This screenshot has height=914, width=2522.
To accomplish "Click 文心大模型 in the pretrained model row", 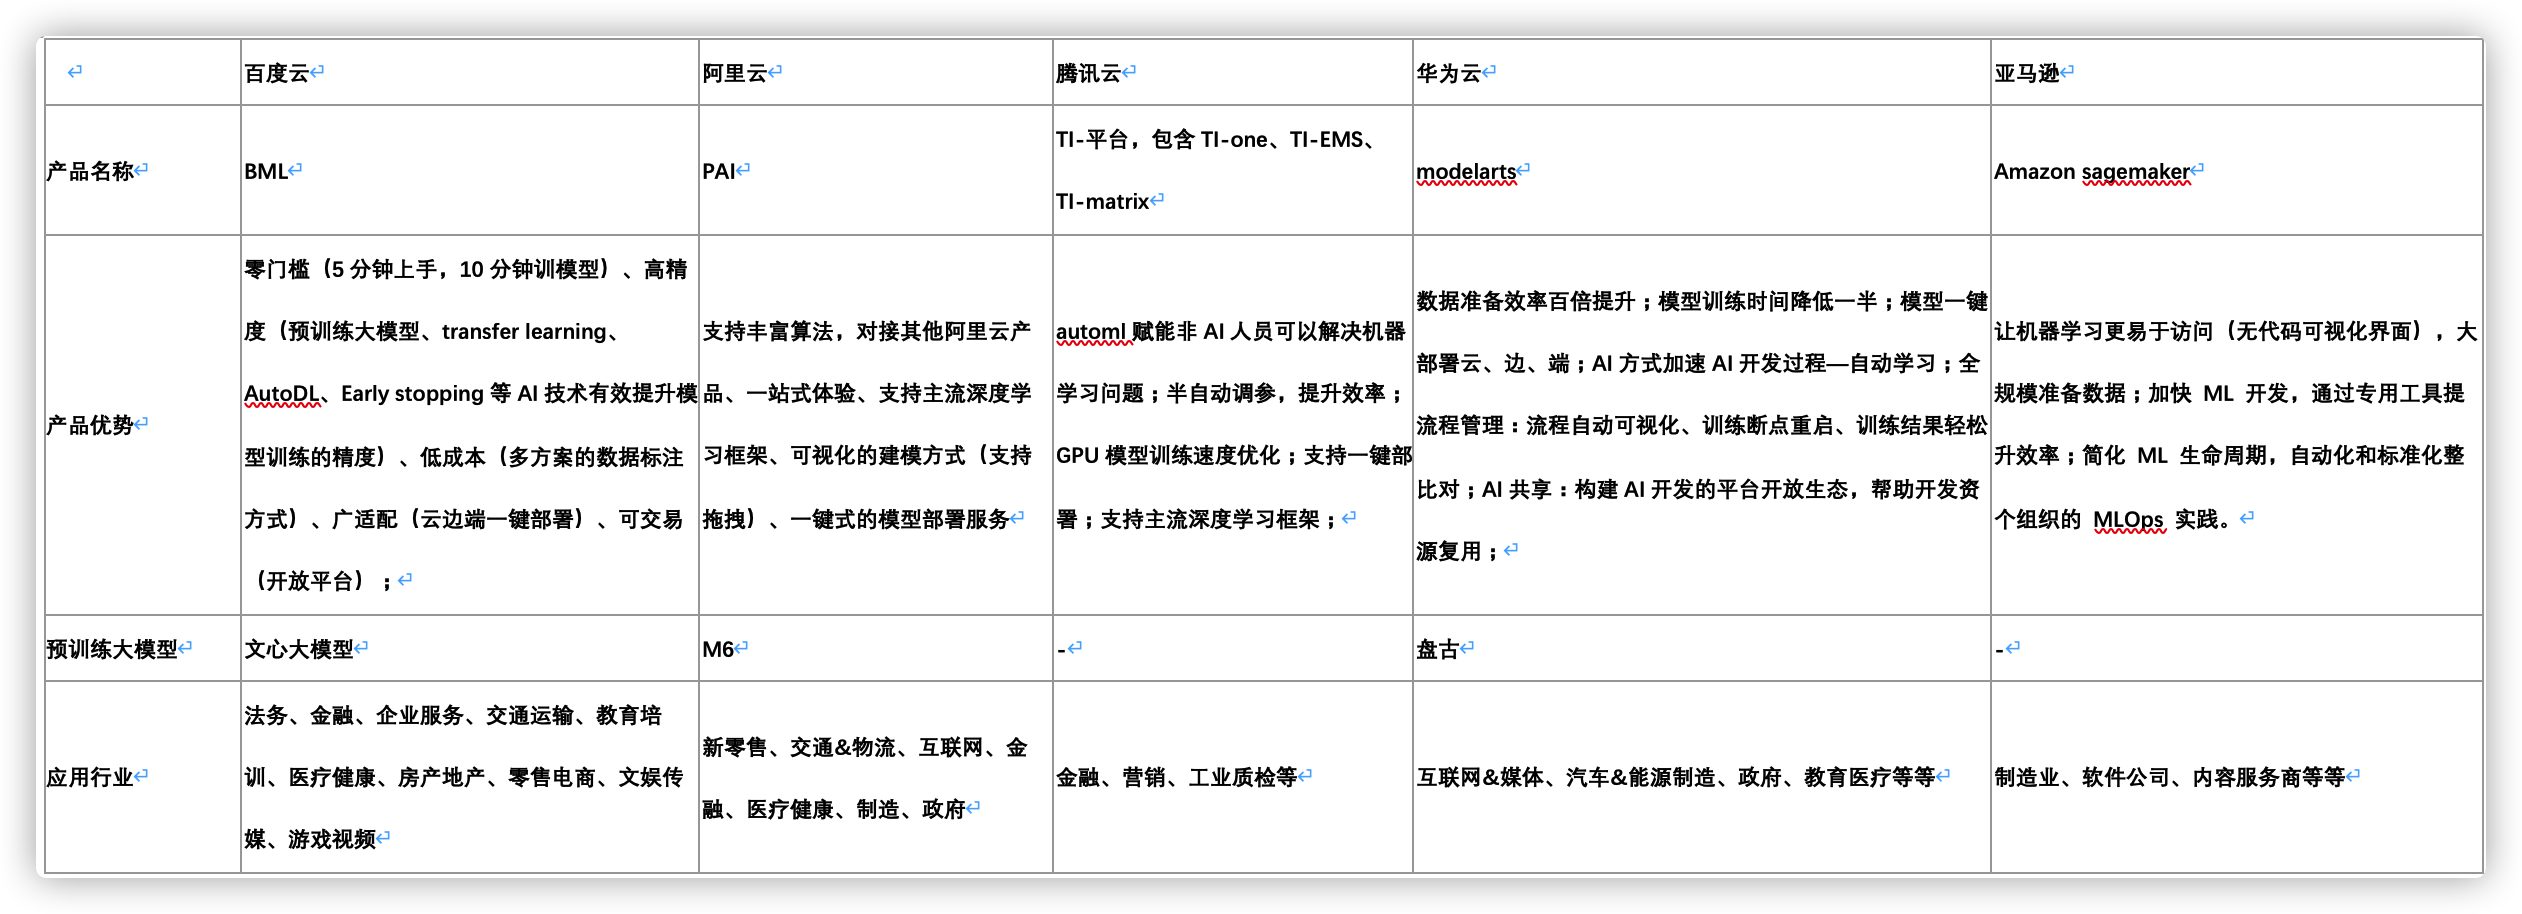I will pos(299,646).
